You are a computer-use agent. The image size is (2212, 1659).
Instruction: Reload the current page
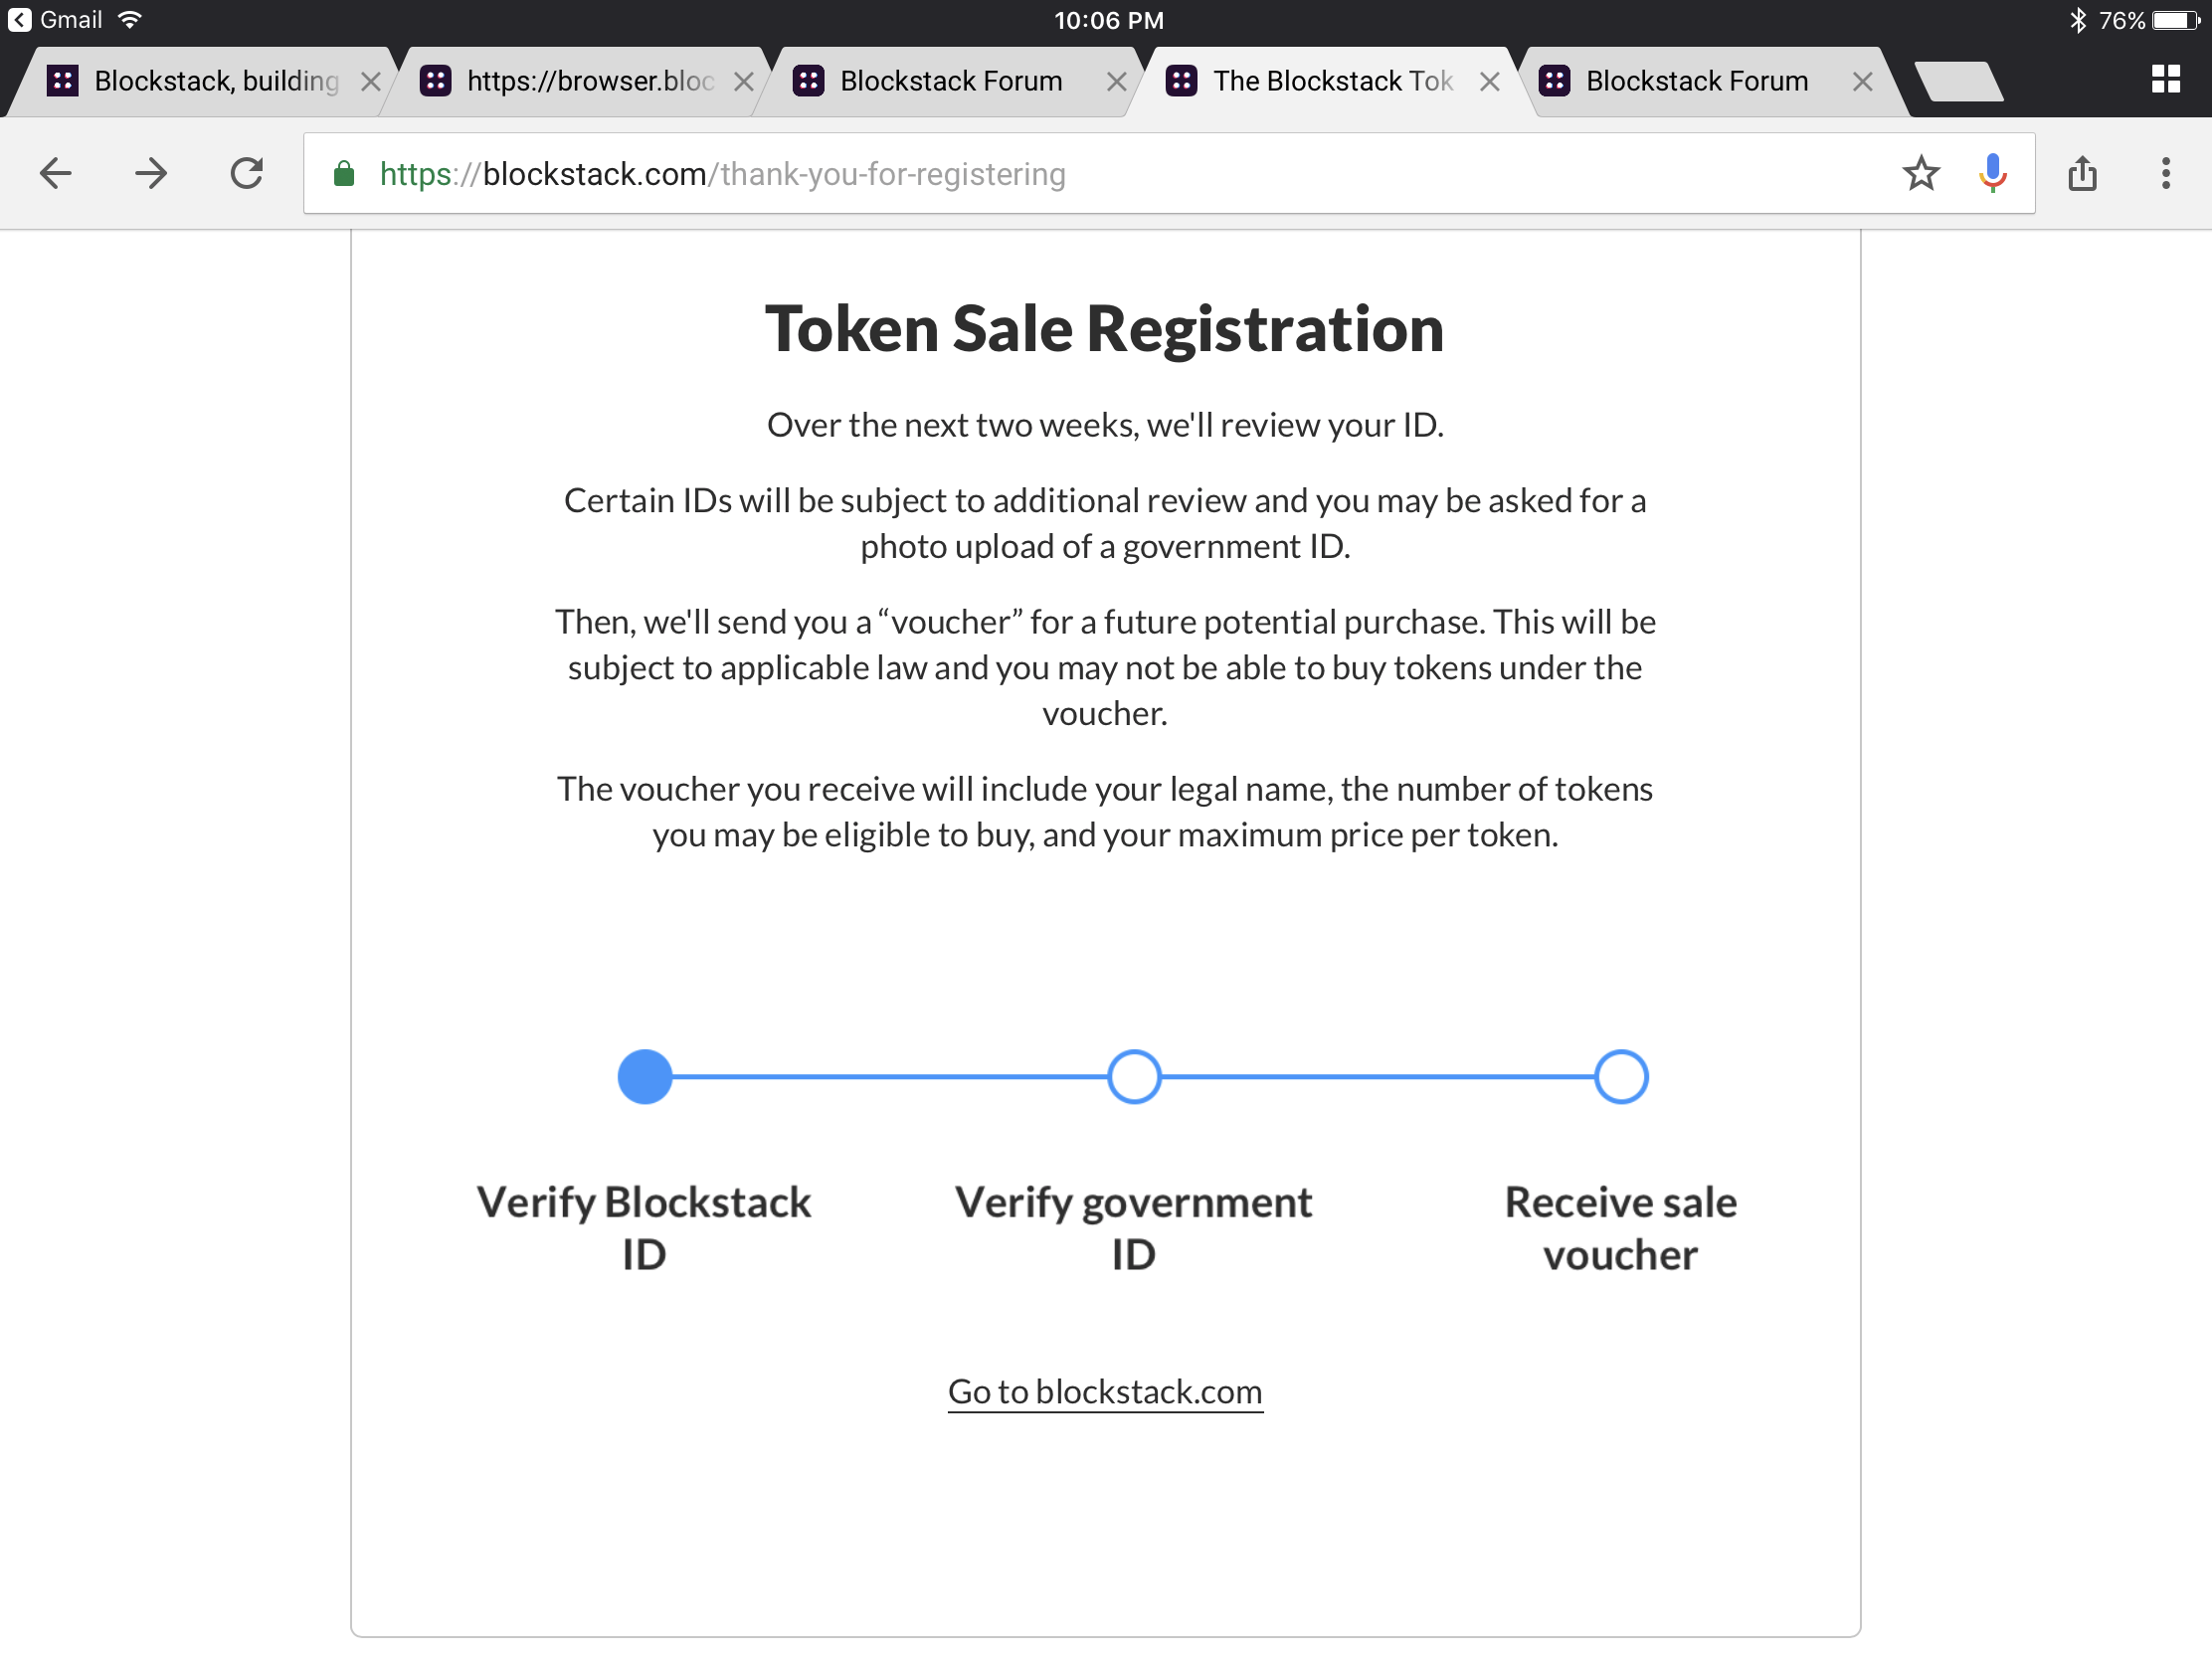(246, 174)
